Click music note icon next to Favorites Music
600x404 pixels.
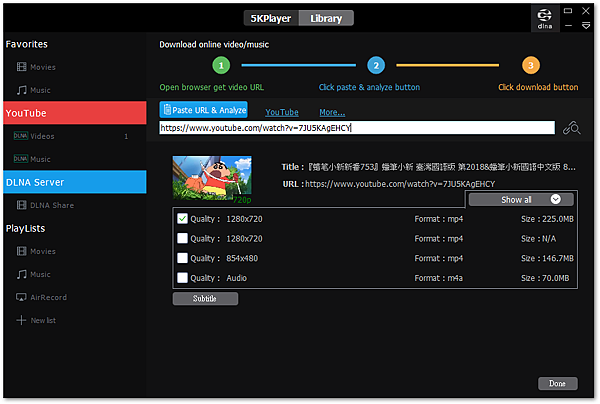(22, 90)
